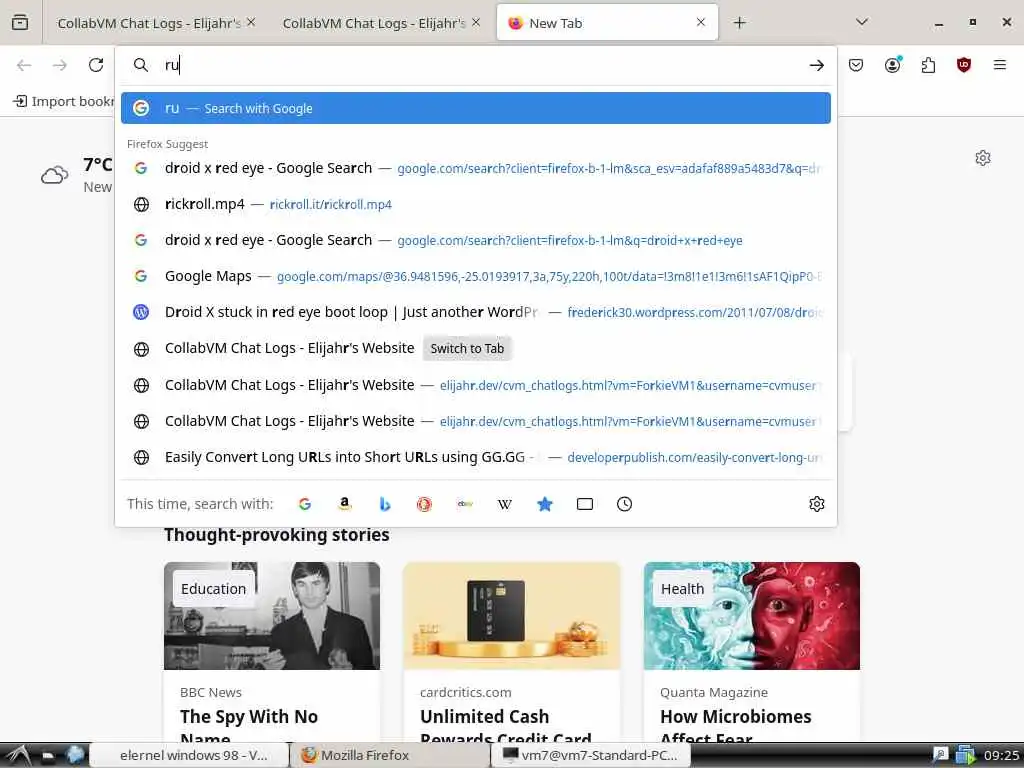Open Droid X stuck in red eye boot loop result
The width and height of the screenshot is (1024, 768).
point(475,312)
